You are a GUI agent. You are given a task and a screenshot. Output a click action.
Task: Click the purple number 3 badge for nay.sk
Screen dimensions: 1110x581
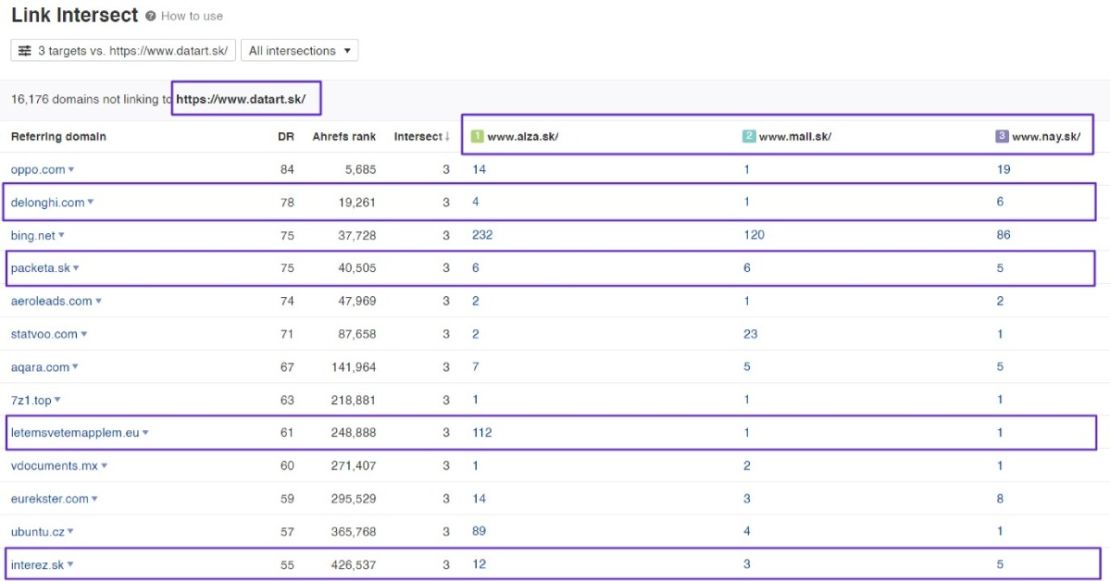coord(1002,136)
